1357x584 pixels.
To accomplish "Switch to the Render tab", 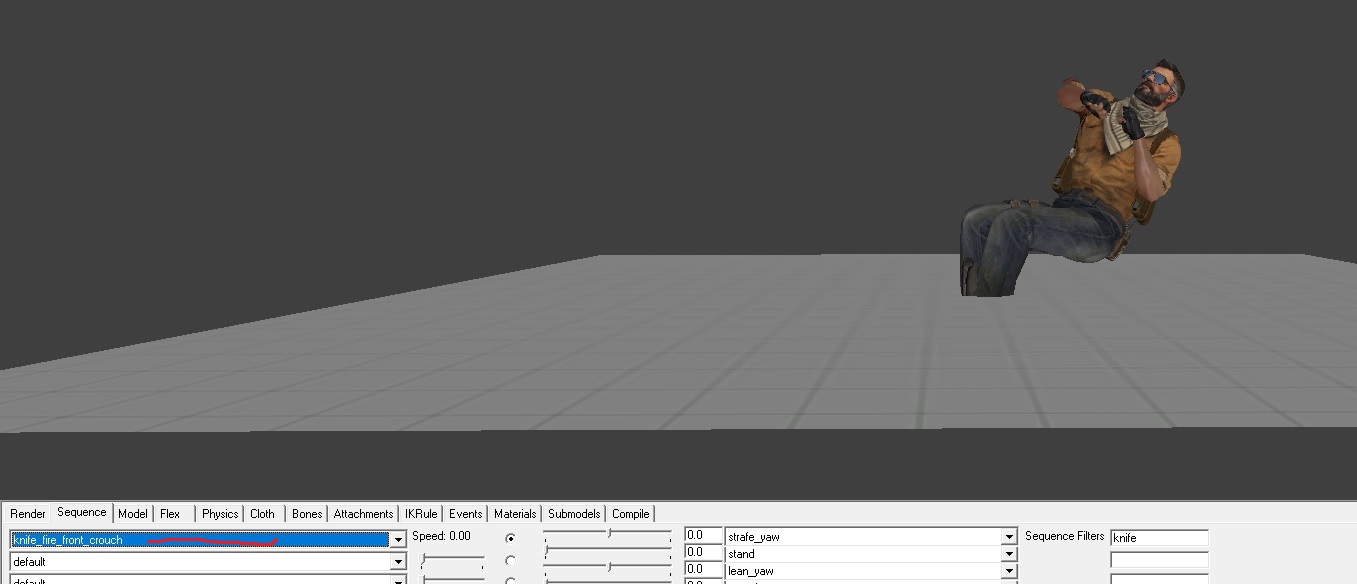I will pyautogui.click(x=28, y=514).
